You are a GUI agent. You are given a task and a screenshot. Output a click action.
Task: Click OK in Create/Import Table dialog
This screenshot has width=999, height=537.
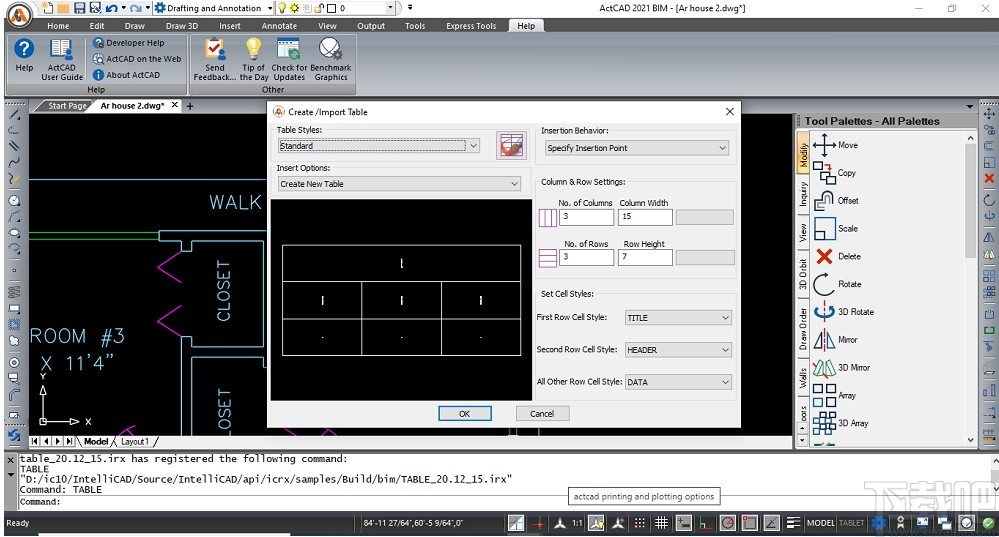[x=464, y=414]
